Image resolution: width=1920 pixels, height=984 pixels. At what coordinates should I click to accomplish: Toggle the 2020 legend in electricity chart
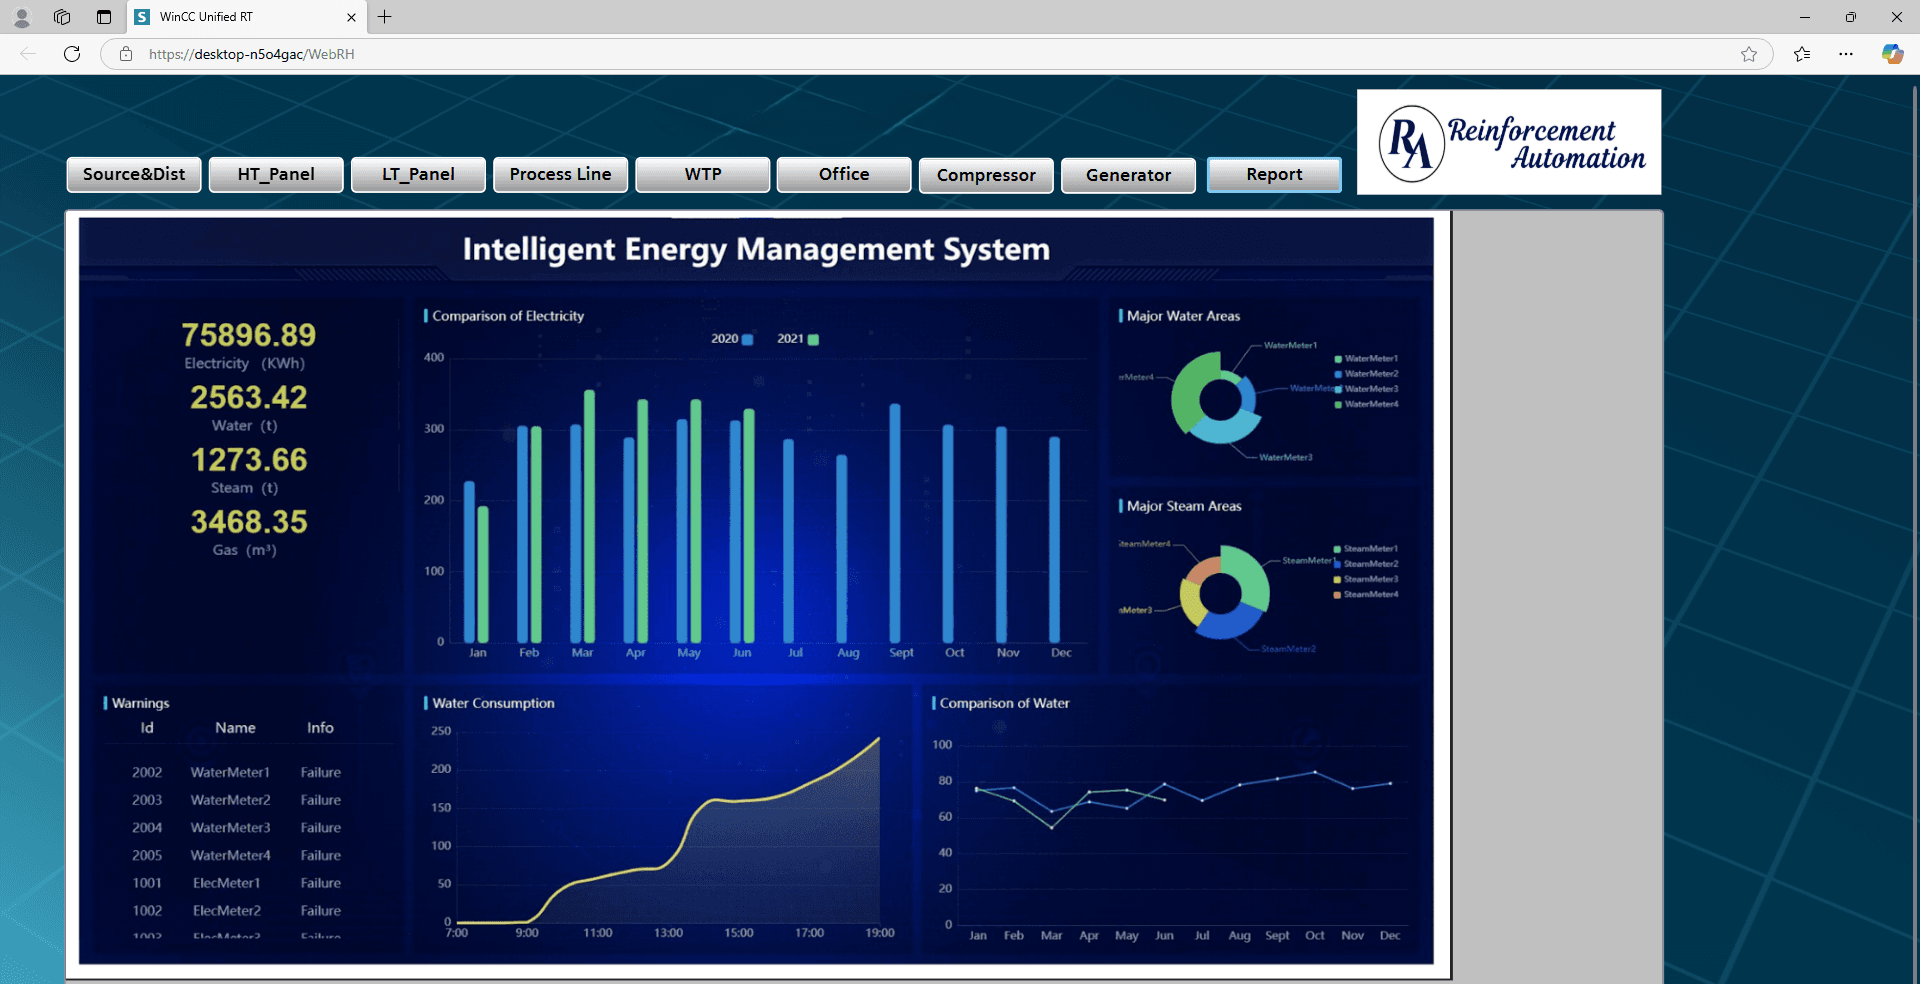pos(732,339)
